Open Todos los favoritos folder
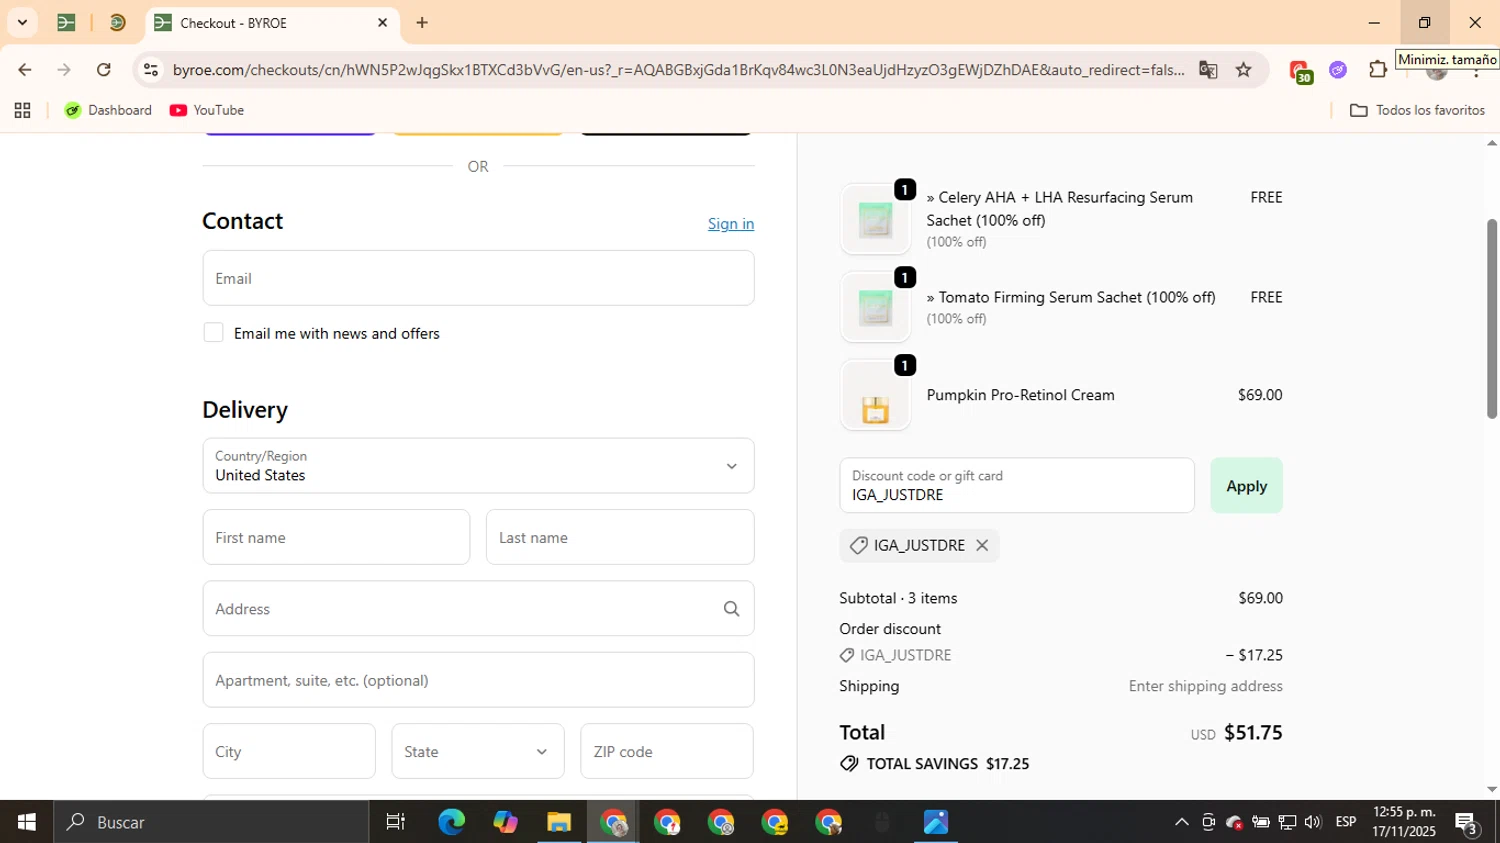This screenshot has height=843, width=1500. (x=1417, y=110)
